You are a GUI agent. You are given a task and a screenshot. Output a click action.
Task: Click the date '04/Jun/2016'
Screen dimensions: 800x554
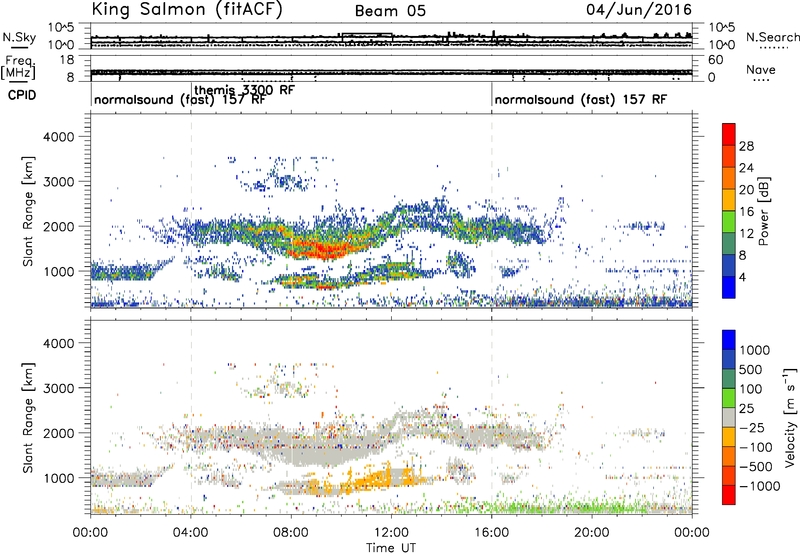coord(639,10)
